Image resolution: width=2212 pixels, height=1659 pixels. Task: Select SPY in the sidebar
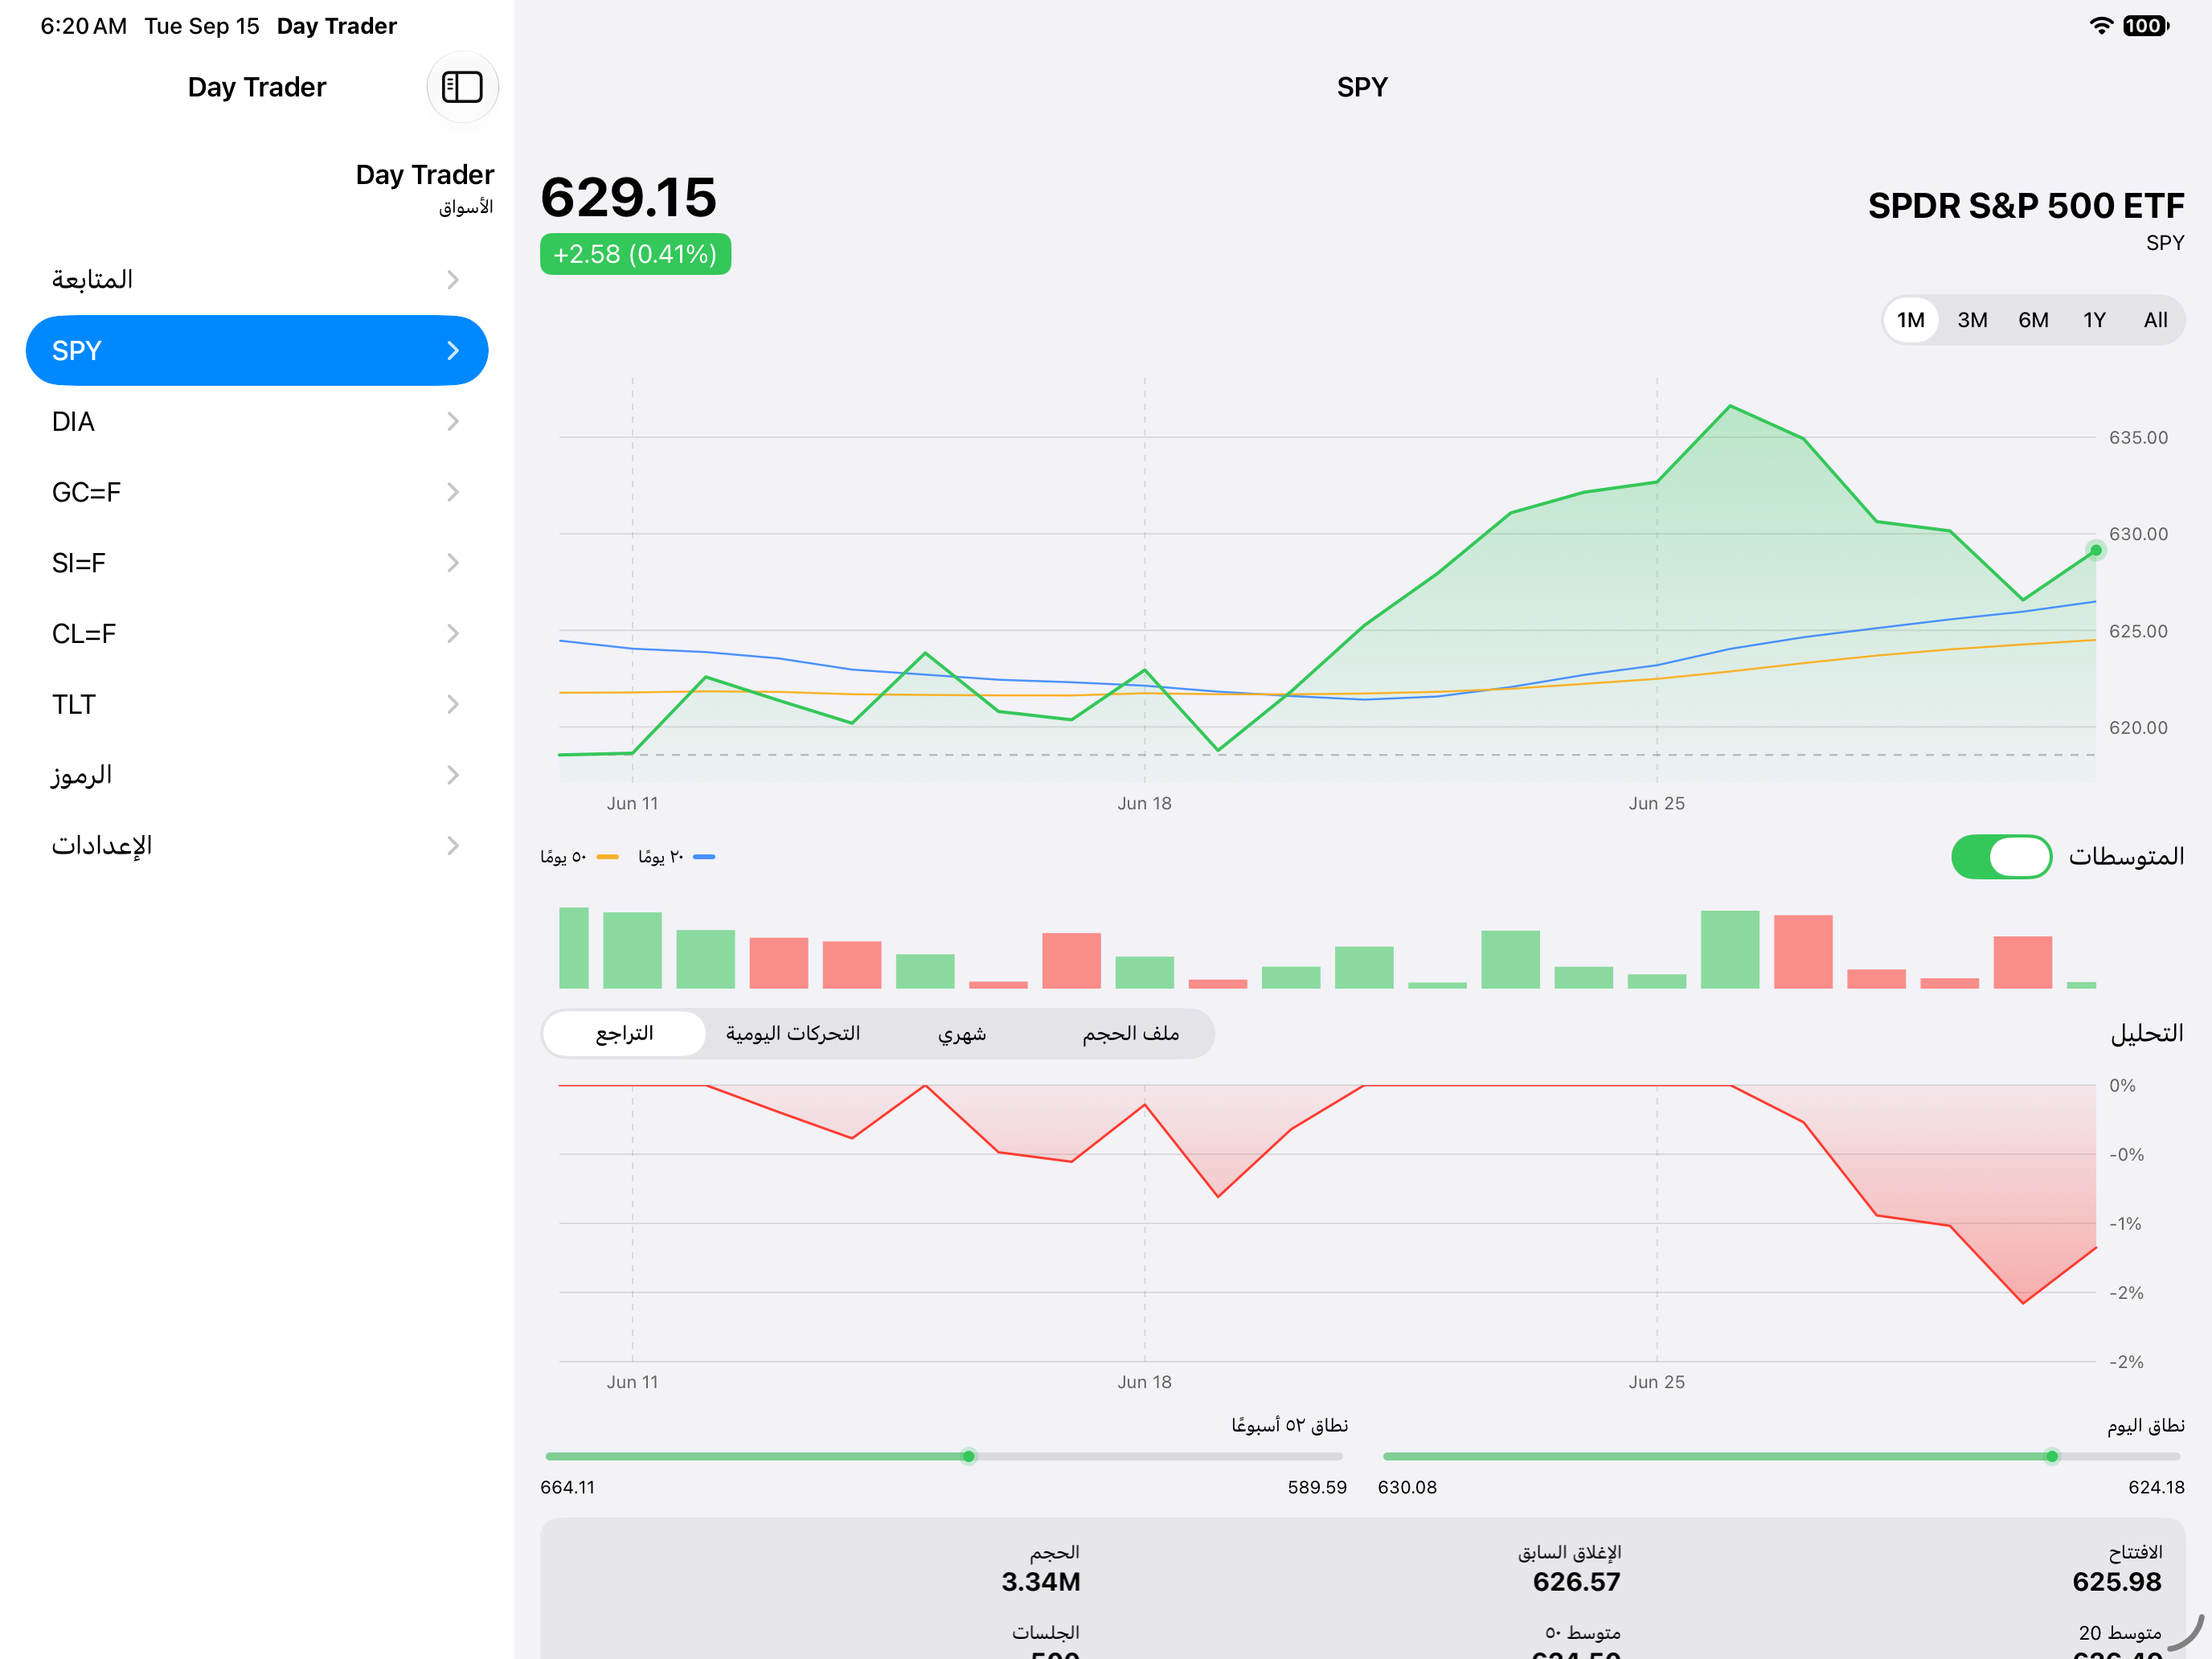point(257,351)
